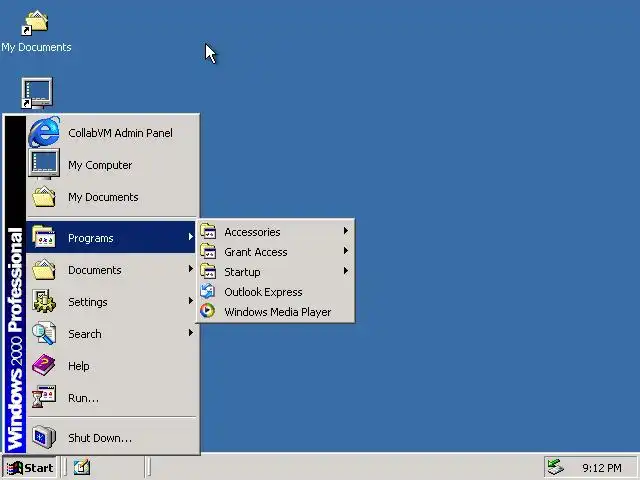Click the Search magnifier icon in Start menu
Viewport: 640px width, 480px height.
(44, 333)
